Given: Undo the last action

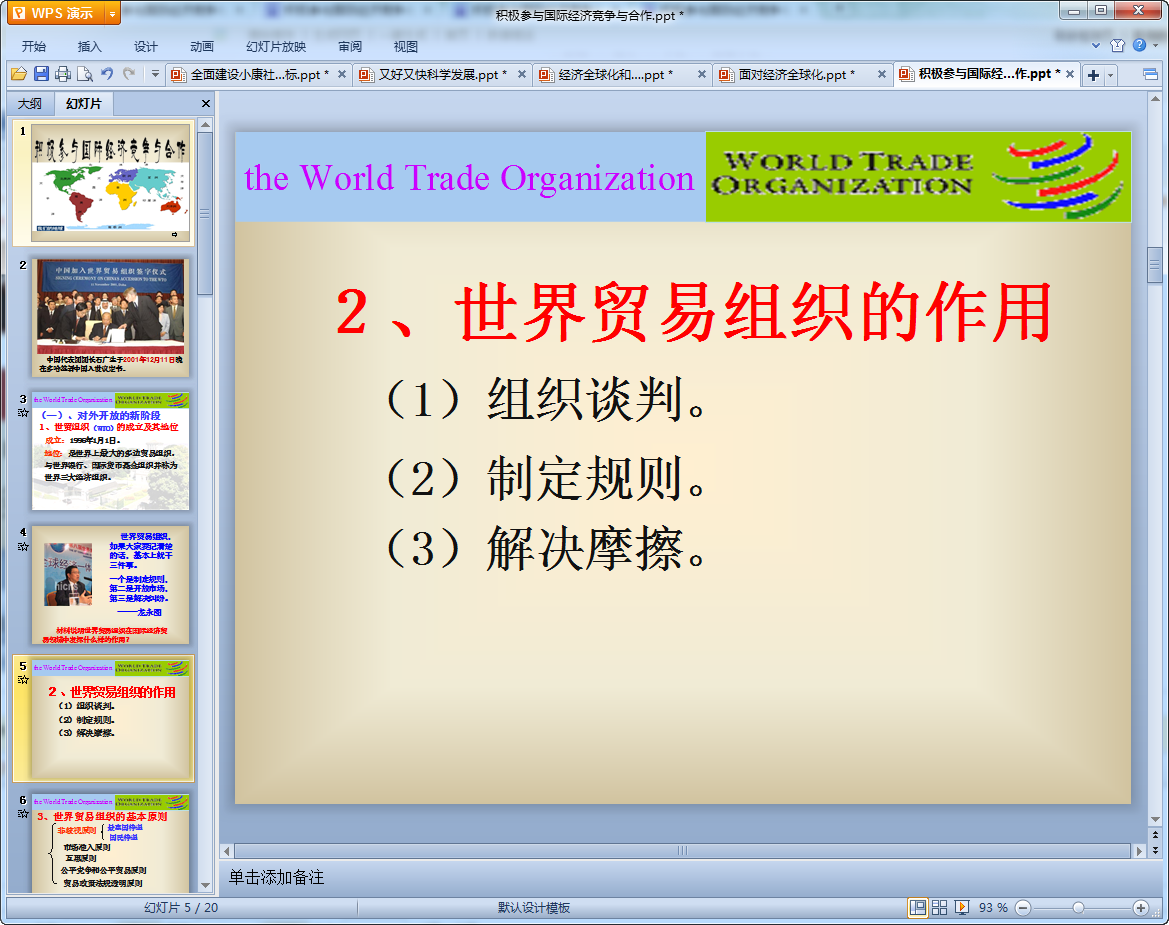Looking at the screenshot, I should pos(107,74).
